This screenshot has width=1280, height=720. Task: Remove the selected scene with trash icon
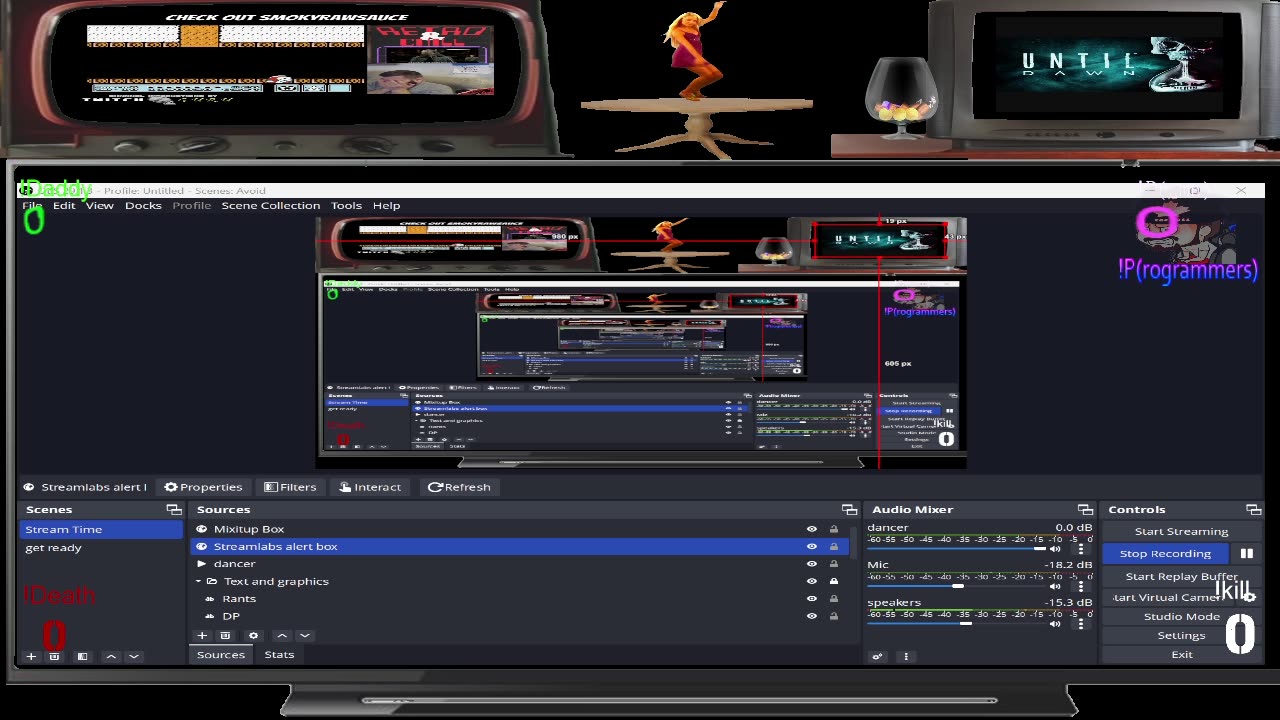[x=54, y=656]
